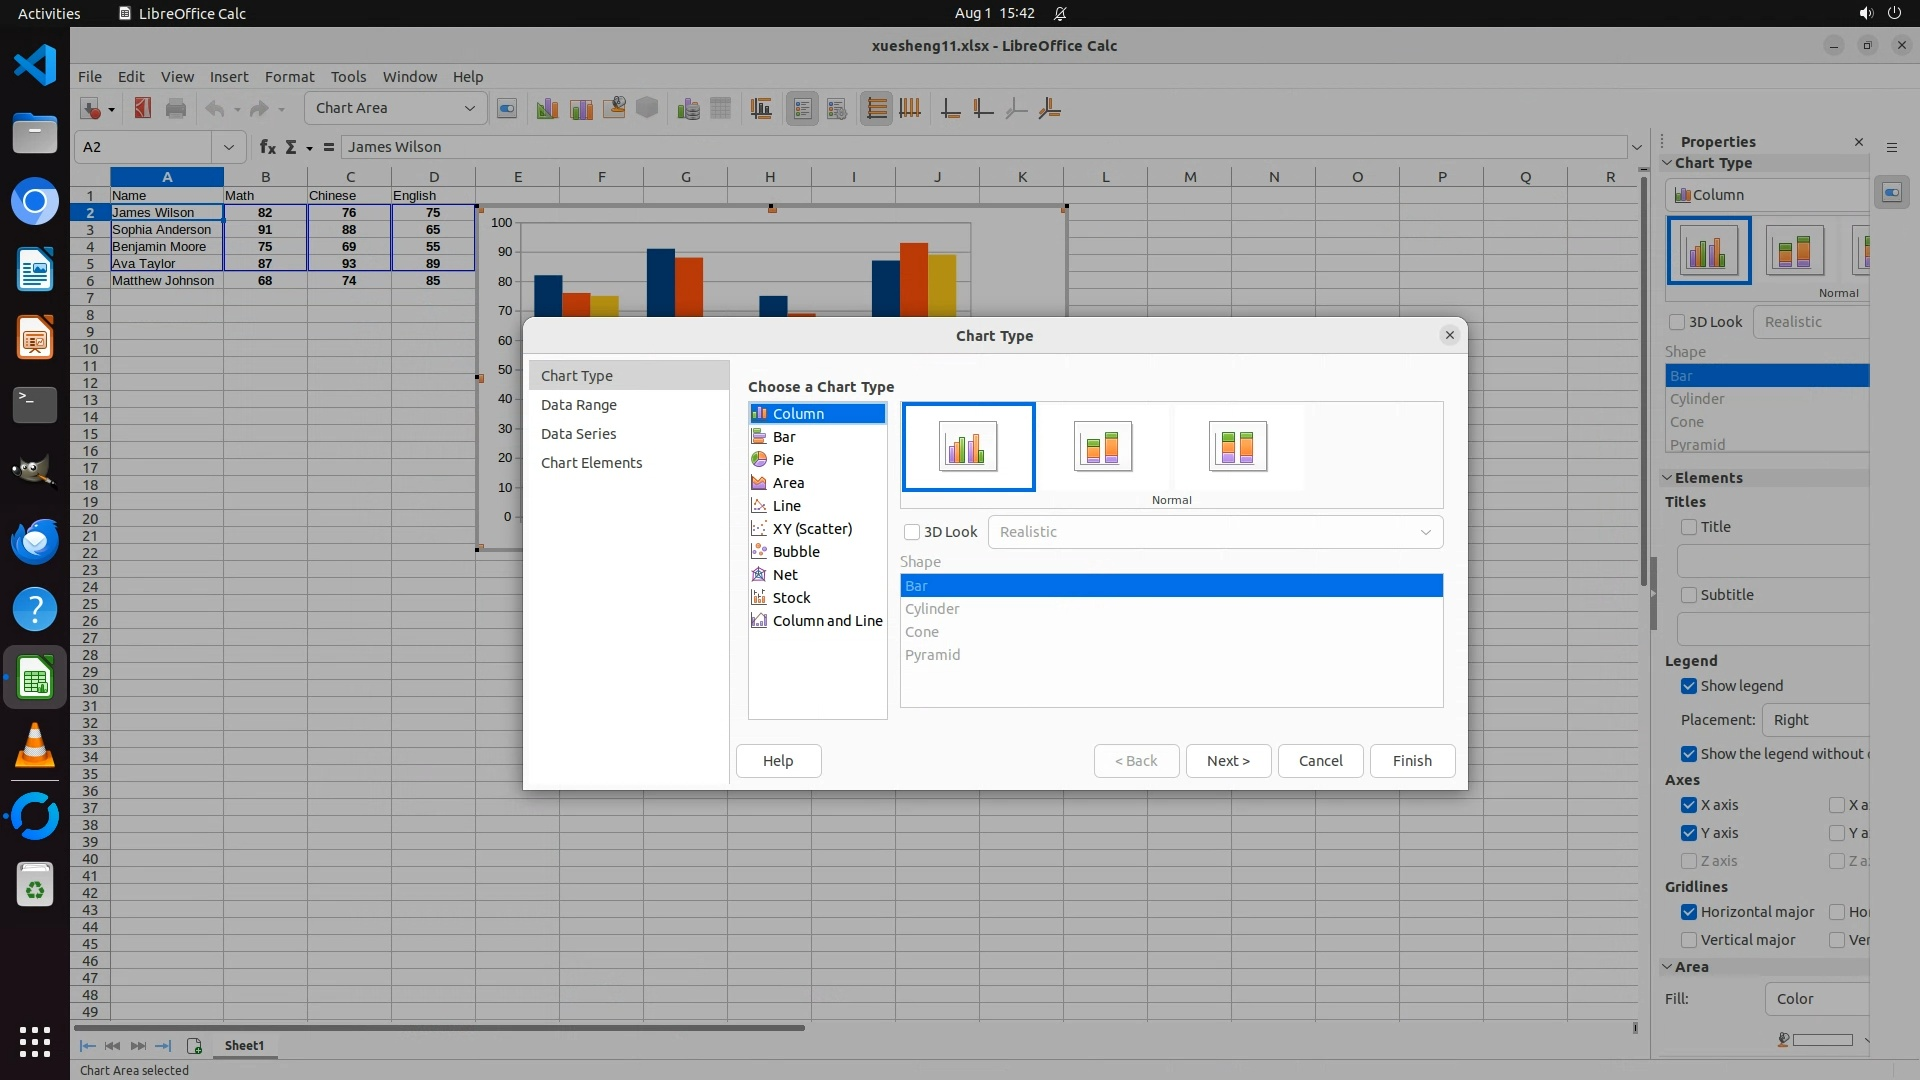
Task: Toggle the Legend On/Off toolbar icon
Action: 802,109
